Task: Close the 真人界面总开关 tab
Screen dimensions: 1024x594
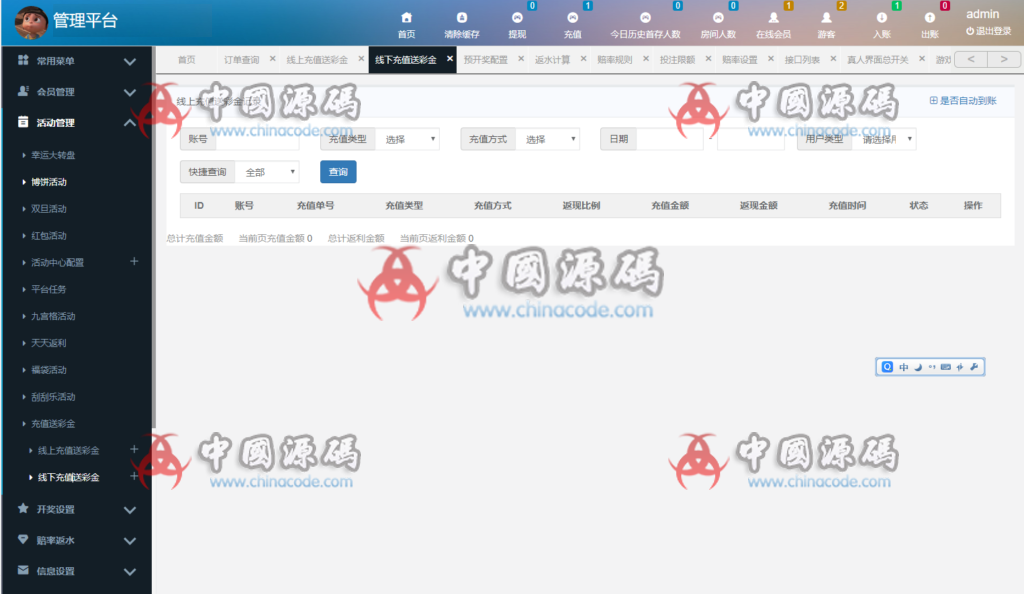Action: (922, 59)
